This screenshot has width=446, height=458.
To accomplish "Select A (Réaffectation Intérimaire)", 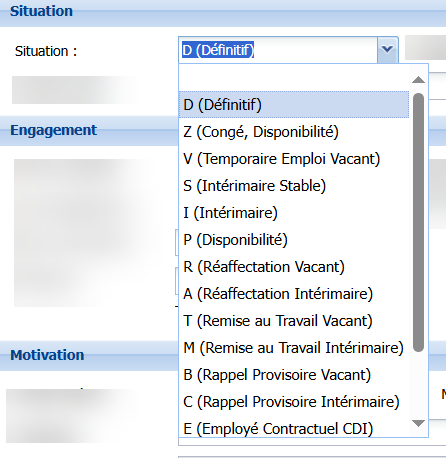I will click(x=294, y=294).
